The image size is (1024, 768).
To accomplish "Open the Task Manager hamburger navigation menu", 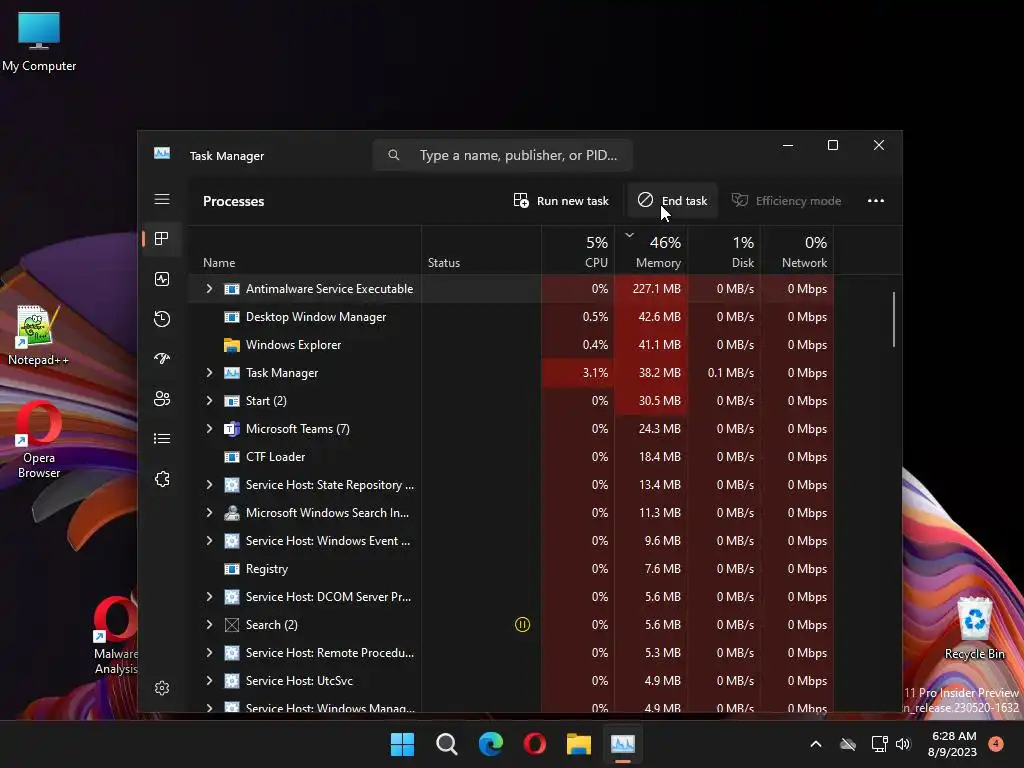I will pos(162,199).
